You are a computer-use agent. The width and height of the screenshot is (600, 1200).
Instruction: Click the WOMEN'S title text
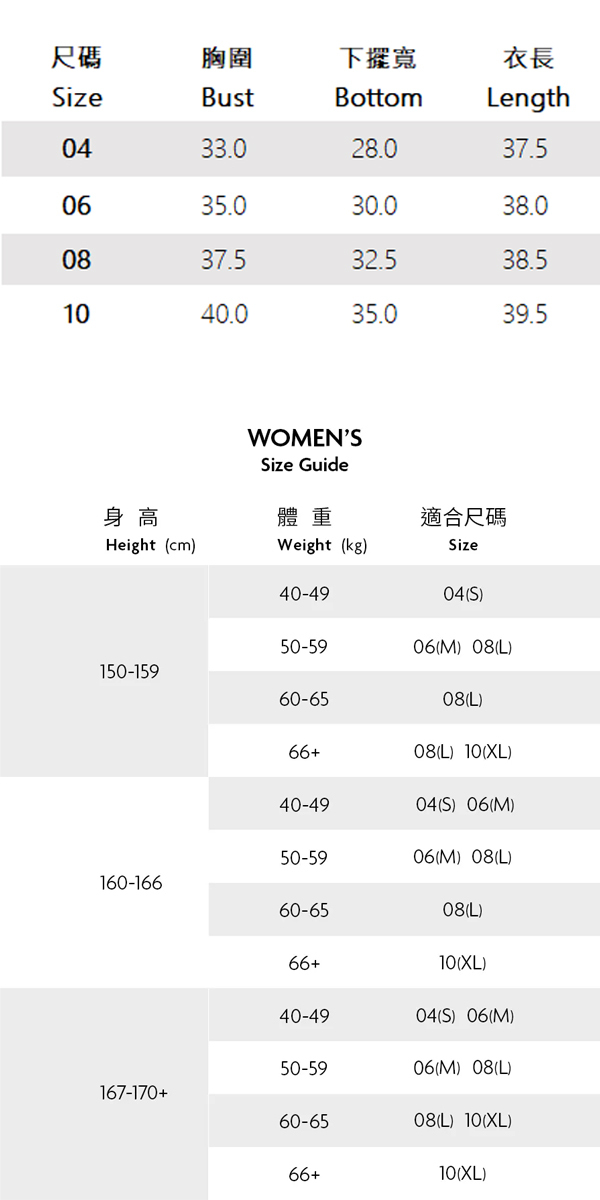[305, 438]
